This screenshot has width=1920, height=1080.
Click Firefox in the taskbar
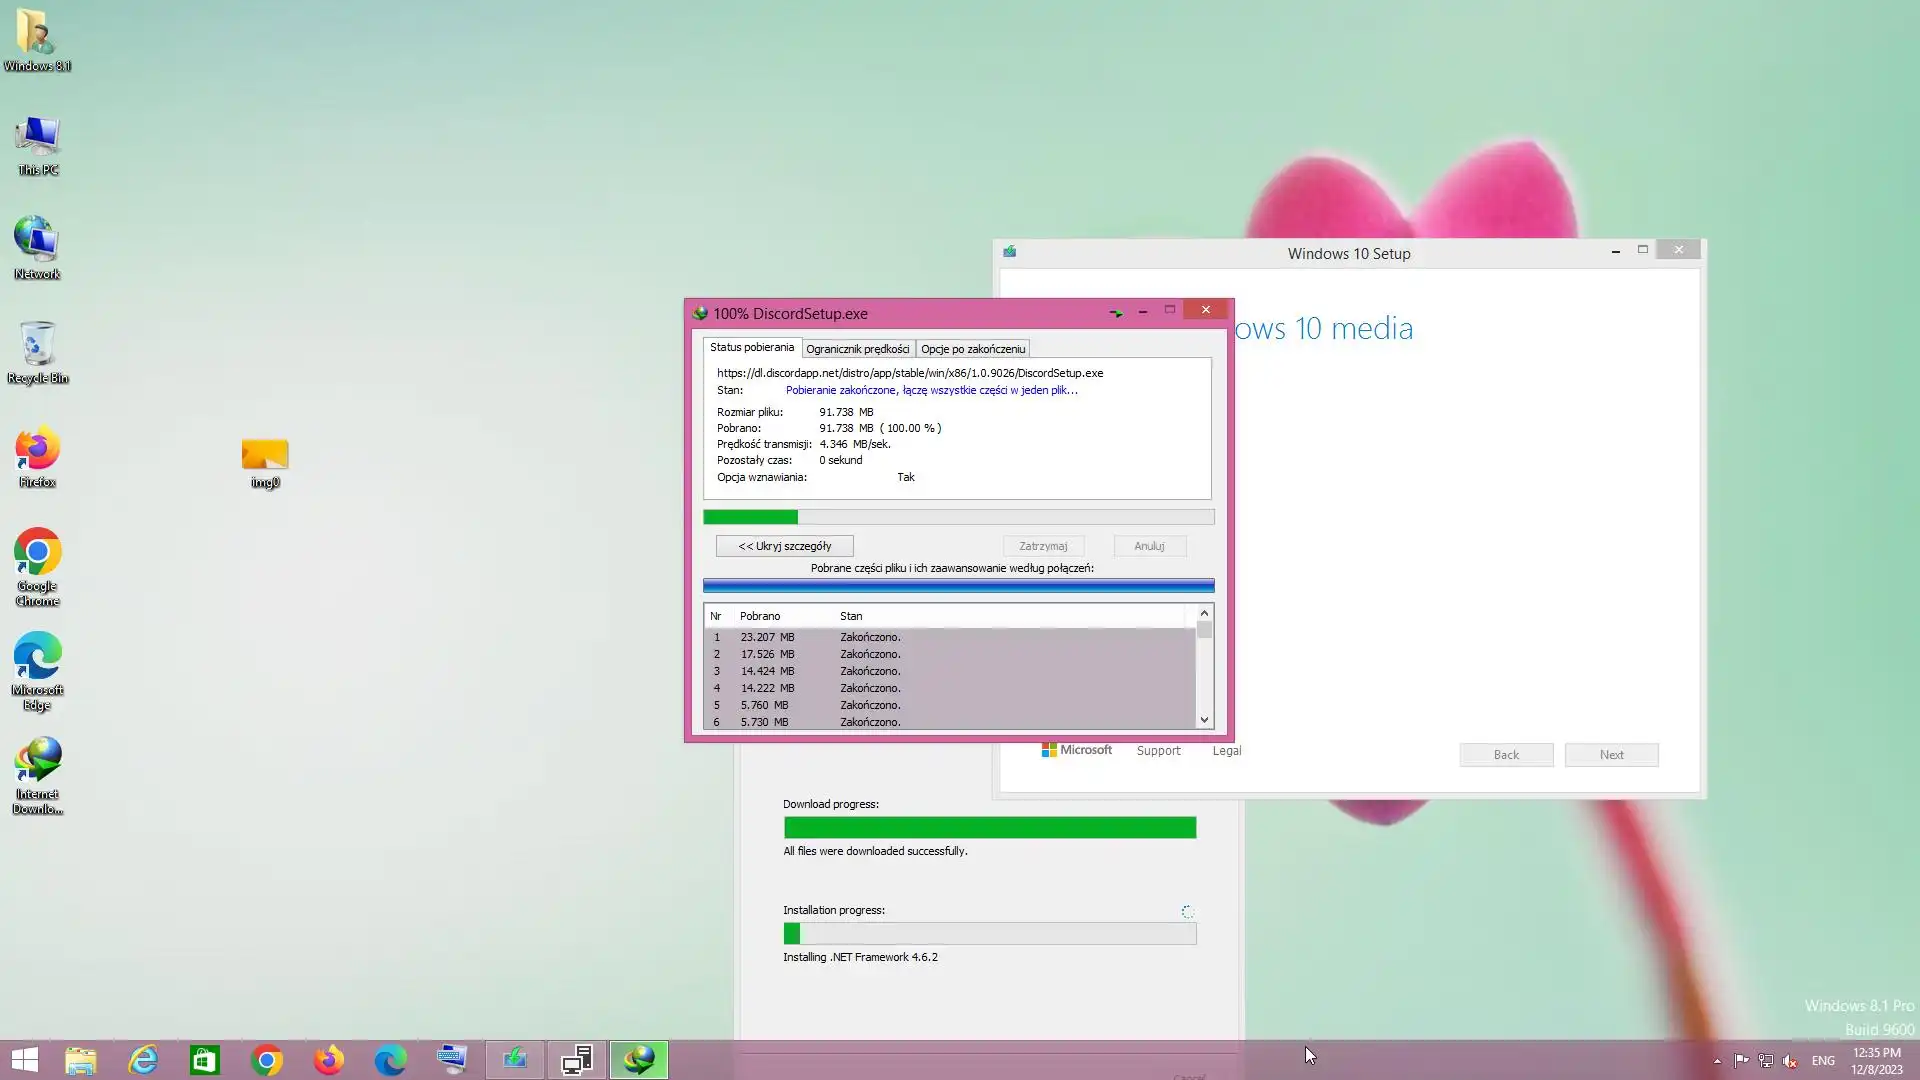point(329,1060)
